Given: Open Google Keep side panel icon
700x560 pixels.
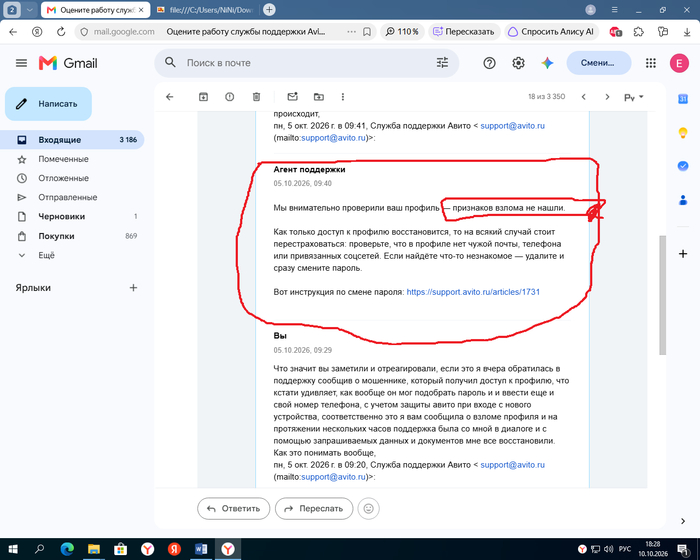Looking at the screenshot, I should click(683, 133).
